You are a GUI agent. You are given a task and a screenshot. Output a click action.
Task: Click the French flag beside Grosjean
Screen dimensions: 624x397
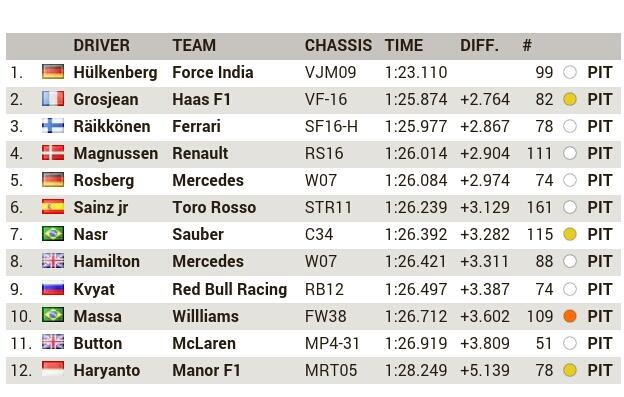53,99
